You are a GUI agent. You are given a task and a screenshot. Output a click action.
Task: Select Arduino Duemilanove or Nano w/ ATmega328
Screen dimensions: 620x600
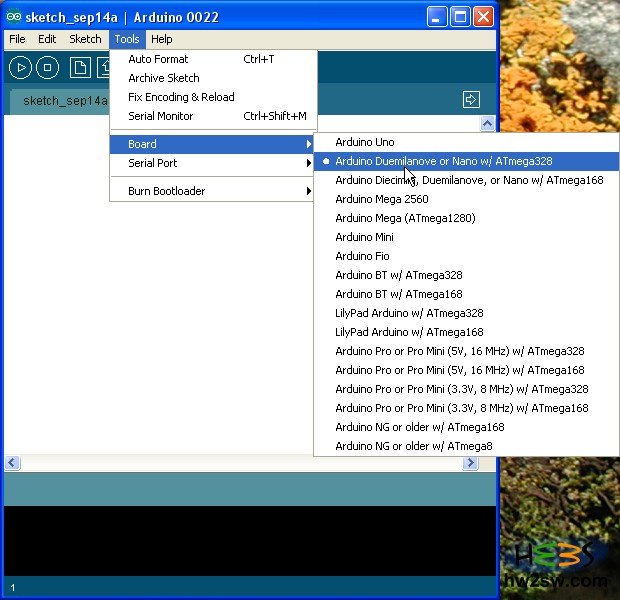pos(443,161)
